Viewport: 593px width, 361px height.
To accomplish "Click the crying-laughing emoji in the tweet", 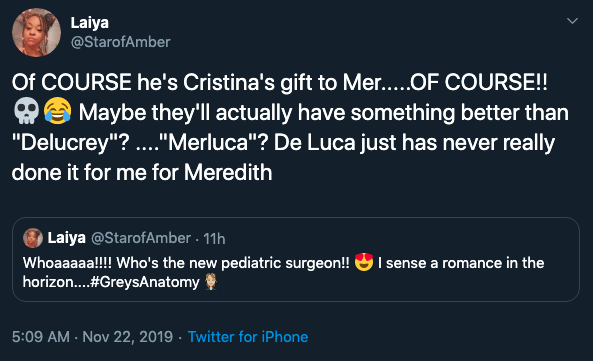I will [x=57, y=111].
